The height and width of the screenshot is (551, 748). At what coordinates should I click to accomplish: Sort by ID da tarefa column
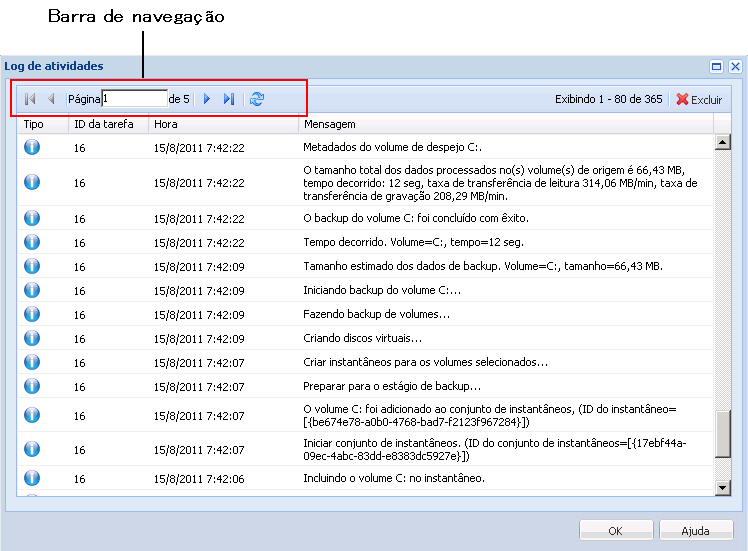pyautogui.click(x=100, y=125)
